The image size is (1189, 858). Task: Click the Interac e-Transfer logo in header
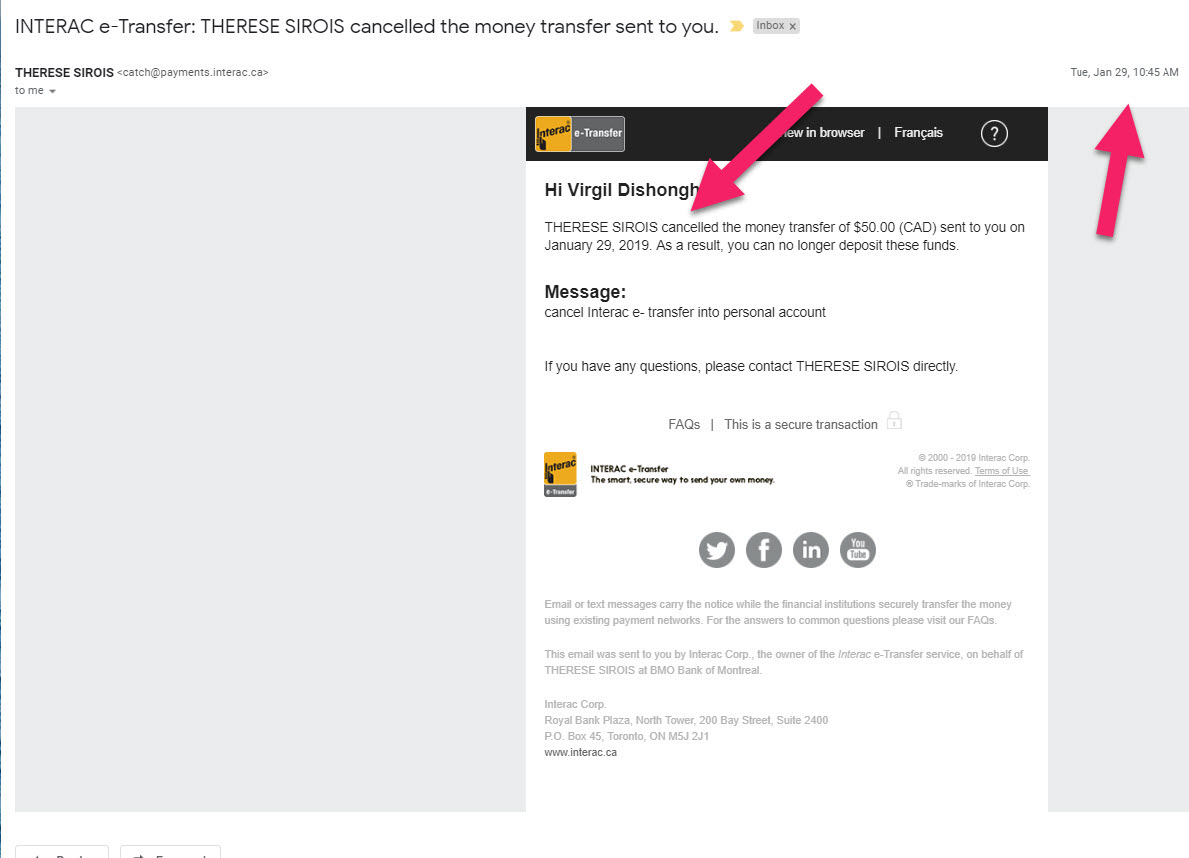580,134
